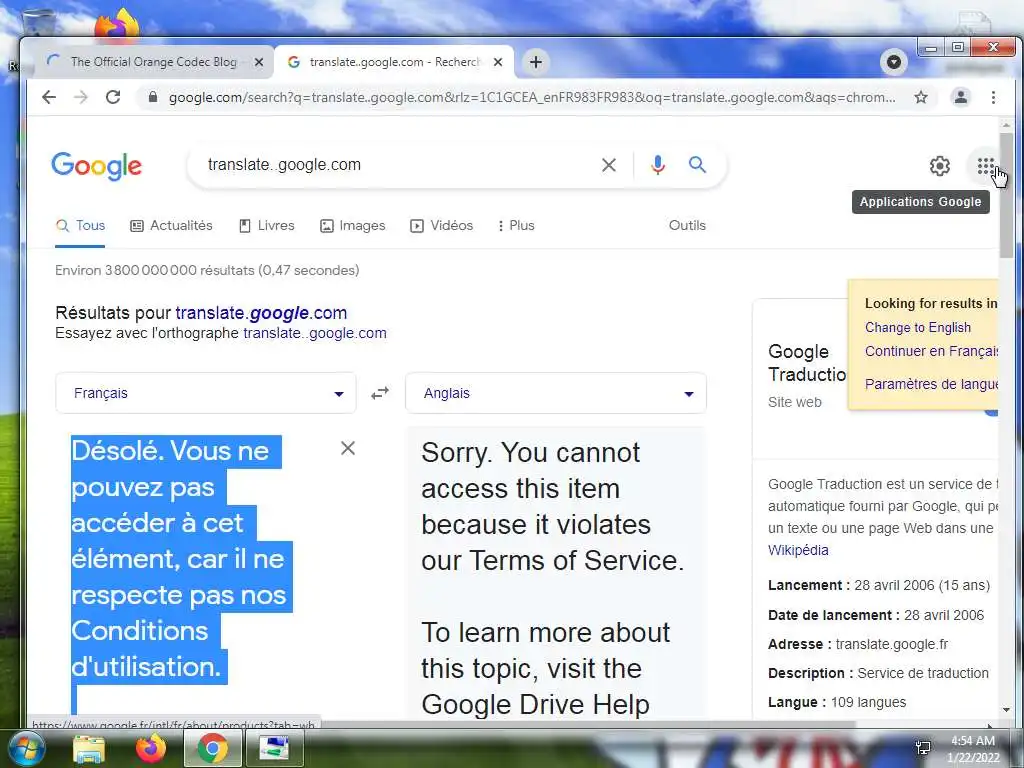Open Paramètres de langue link

click(x=931, y=384)
